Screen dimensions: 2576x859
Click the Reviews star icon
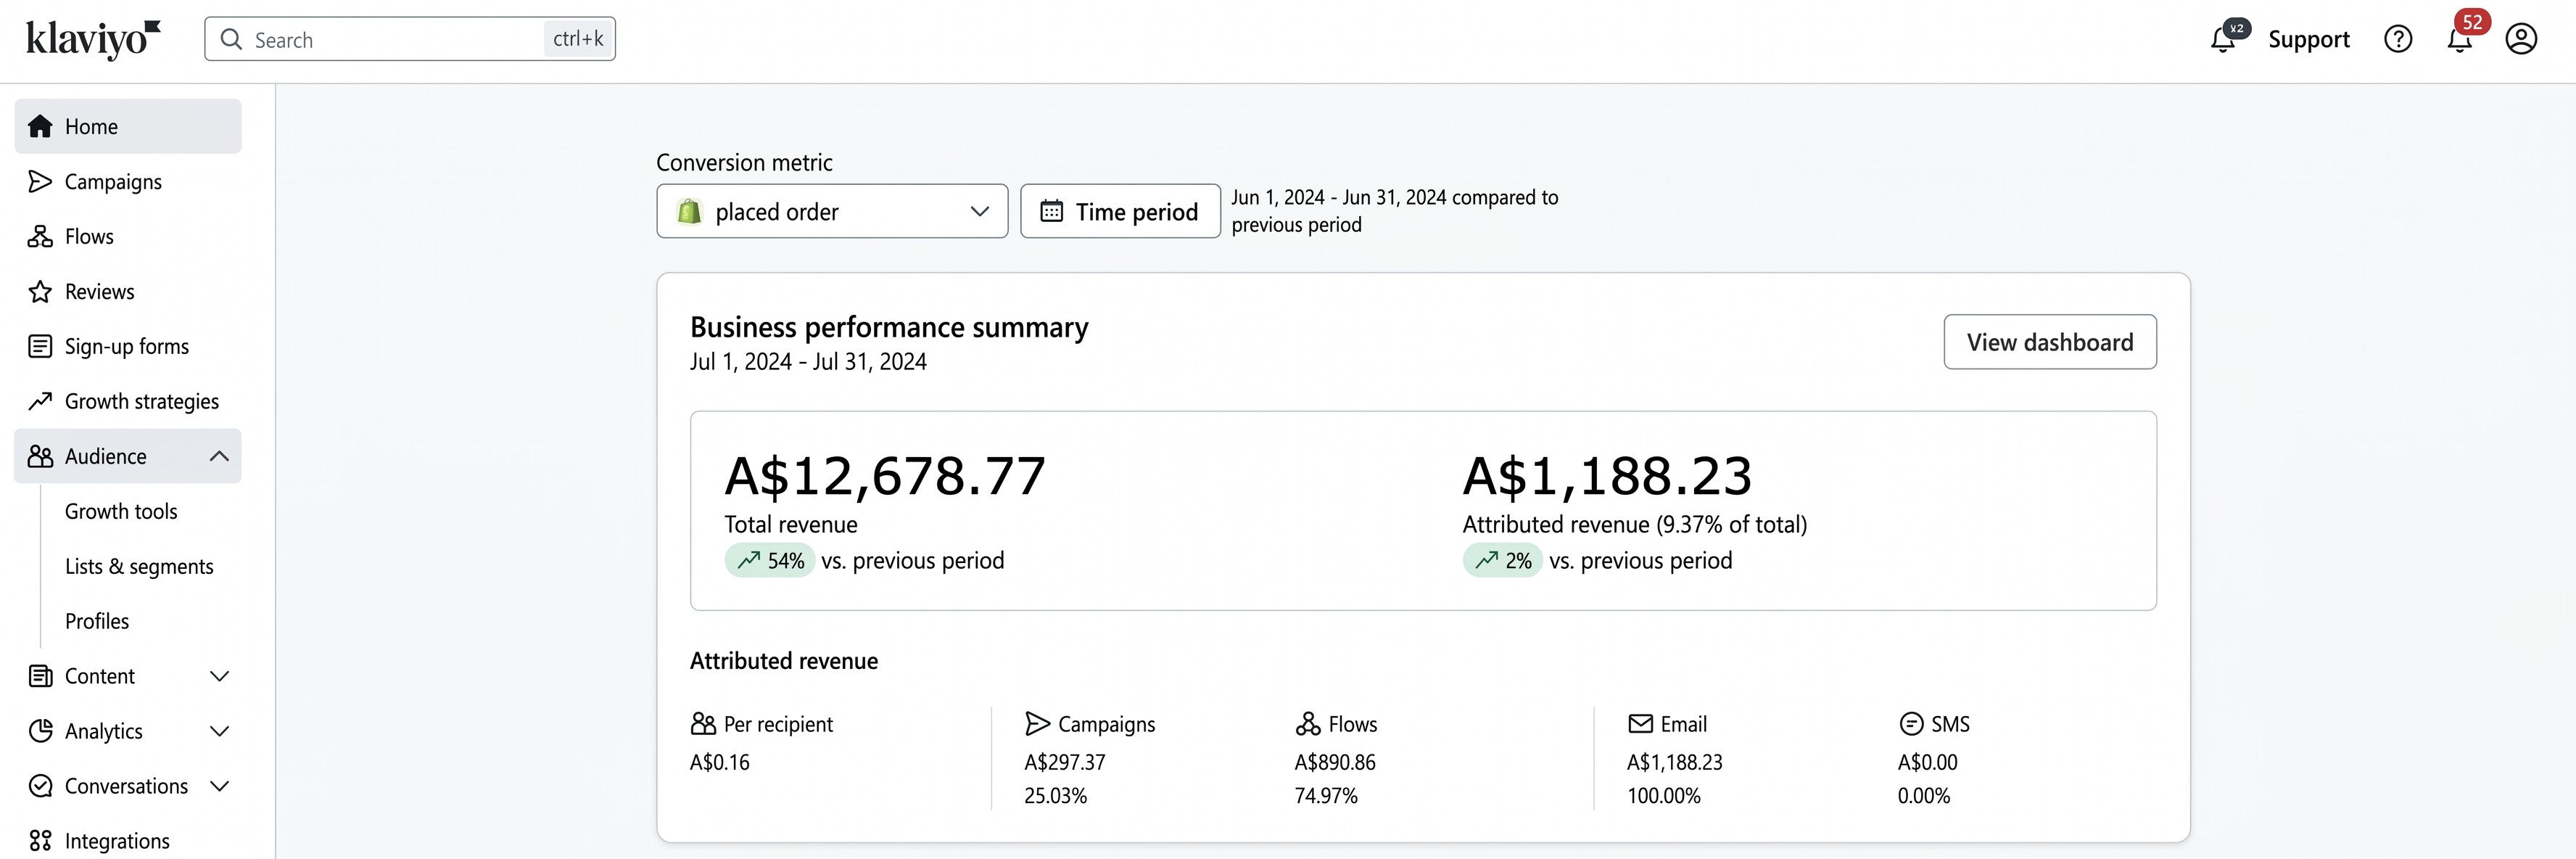pos(40,291)
